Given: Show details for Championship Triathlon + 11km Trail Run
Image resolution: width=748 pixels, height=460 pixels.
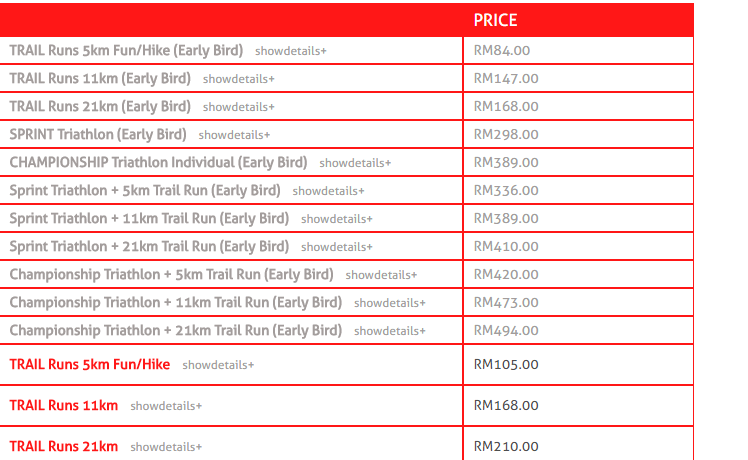Looking at the screenshot, I should [x=390, y=303].
